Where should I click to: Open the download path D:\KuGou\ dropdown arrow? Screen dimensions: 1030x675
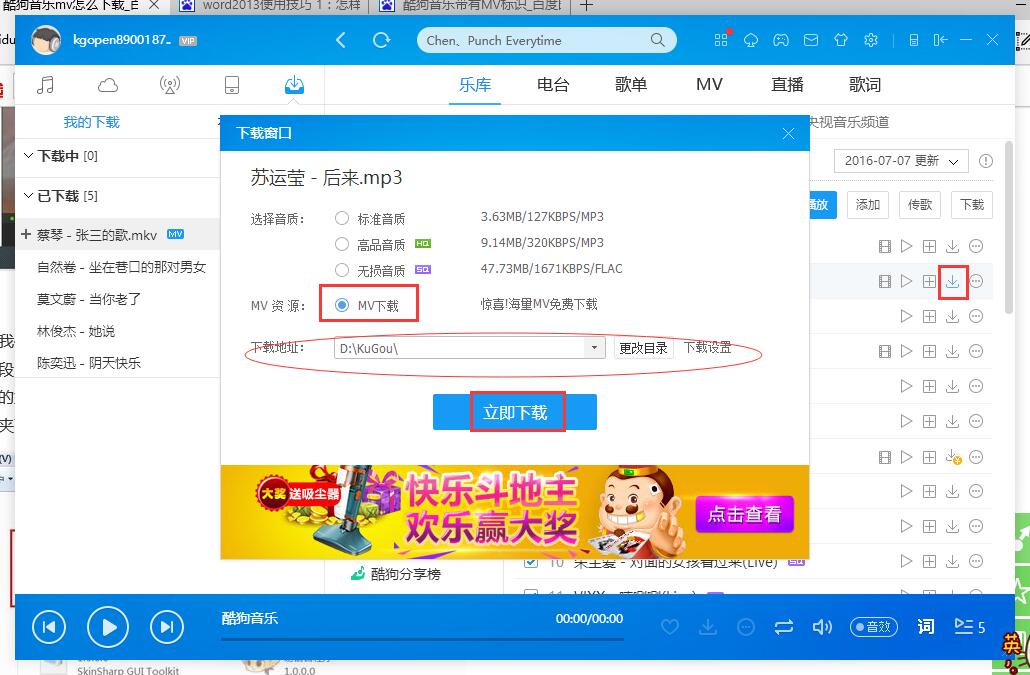click(594, 347)
